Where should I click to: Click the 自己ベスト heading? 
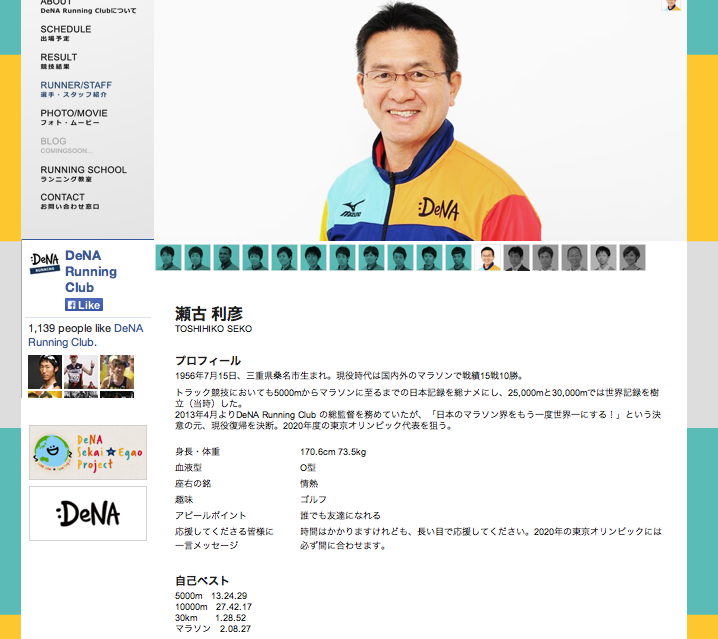tap(202, 581)
